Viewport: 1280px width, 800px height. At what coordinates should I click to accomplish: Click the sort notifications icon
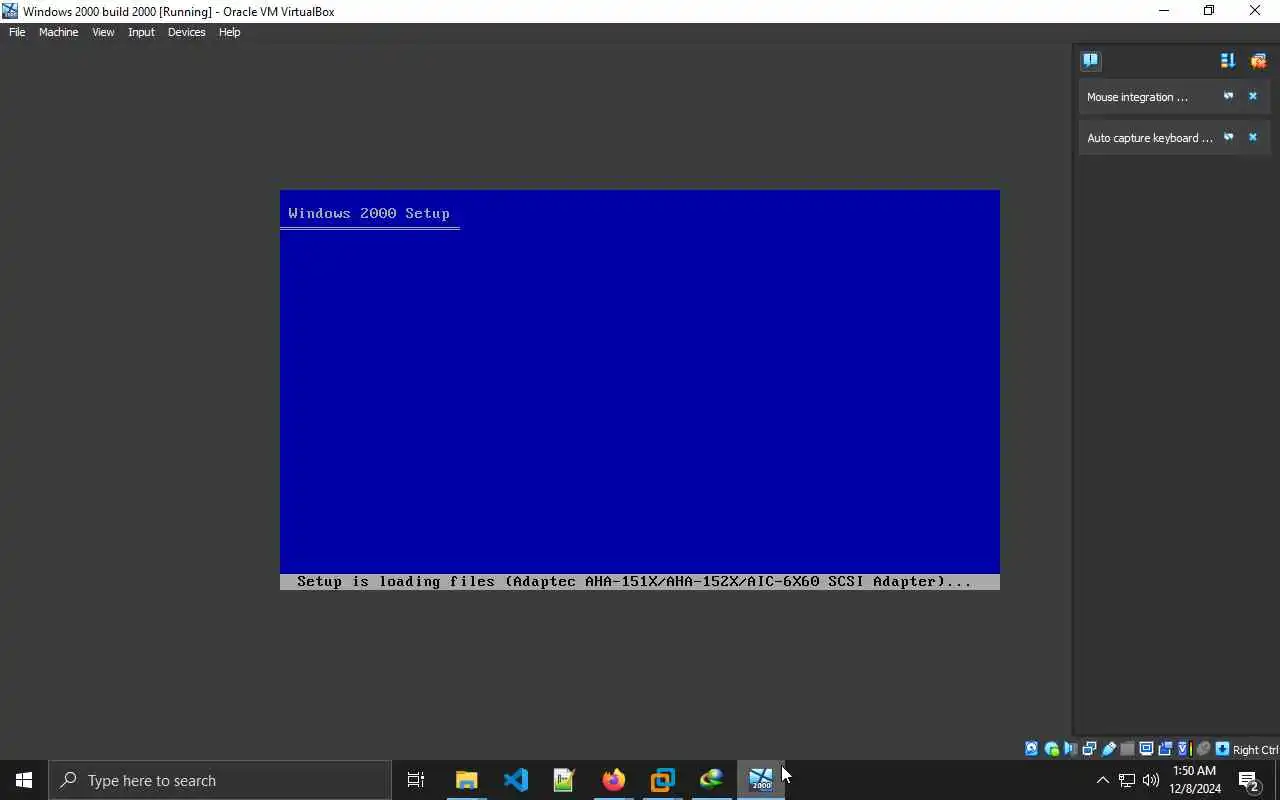pyautogui.click(x=1228, y=60)
